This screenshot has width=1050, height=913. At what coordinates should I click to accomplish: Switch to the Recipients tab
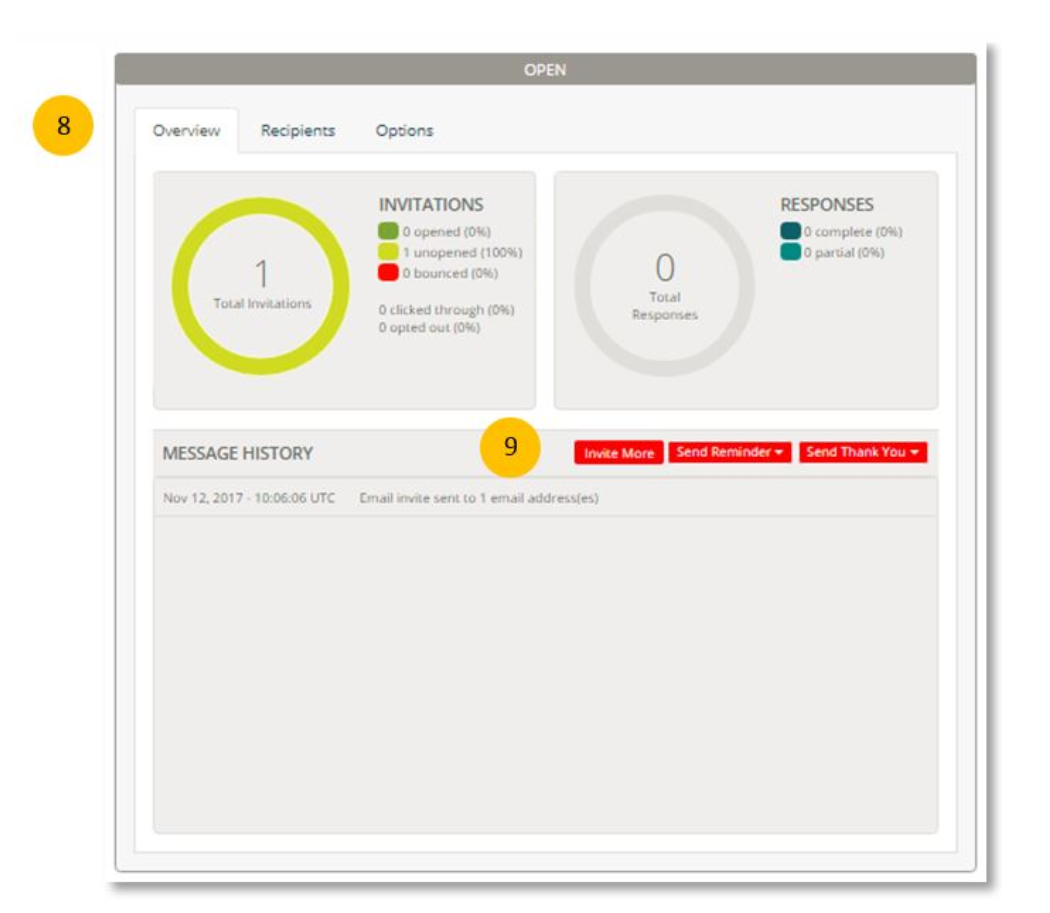click(298, 131)
